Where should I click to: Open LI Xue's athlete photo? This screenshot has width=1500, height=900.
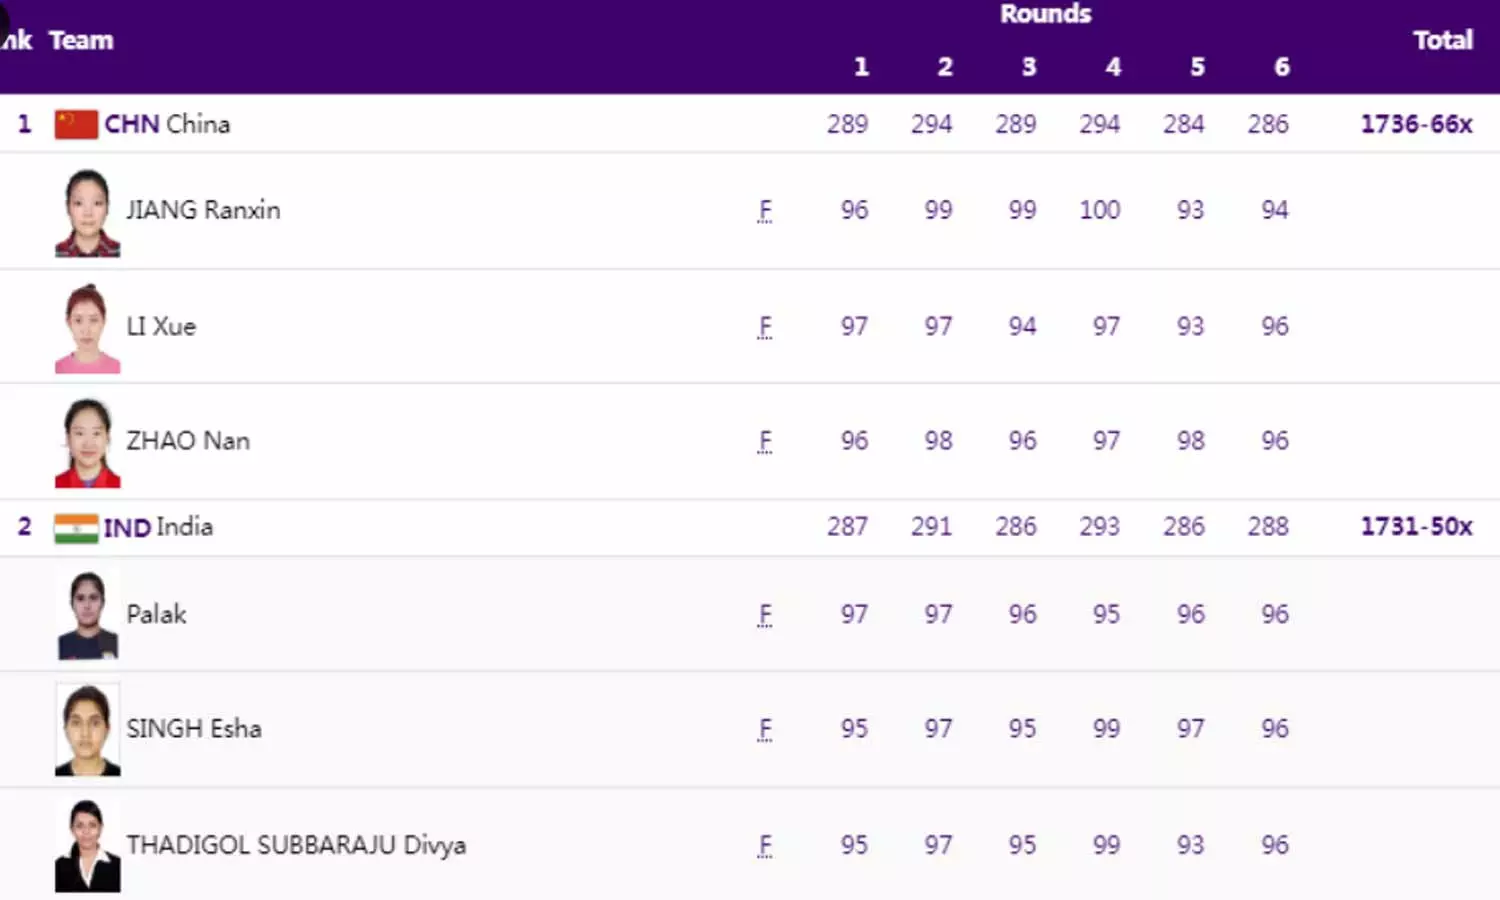coord(87,328)
